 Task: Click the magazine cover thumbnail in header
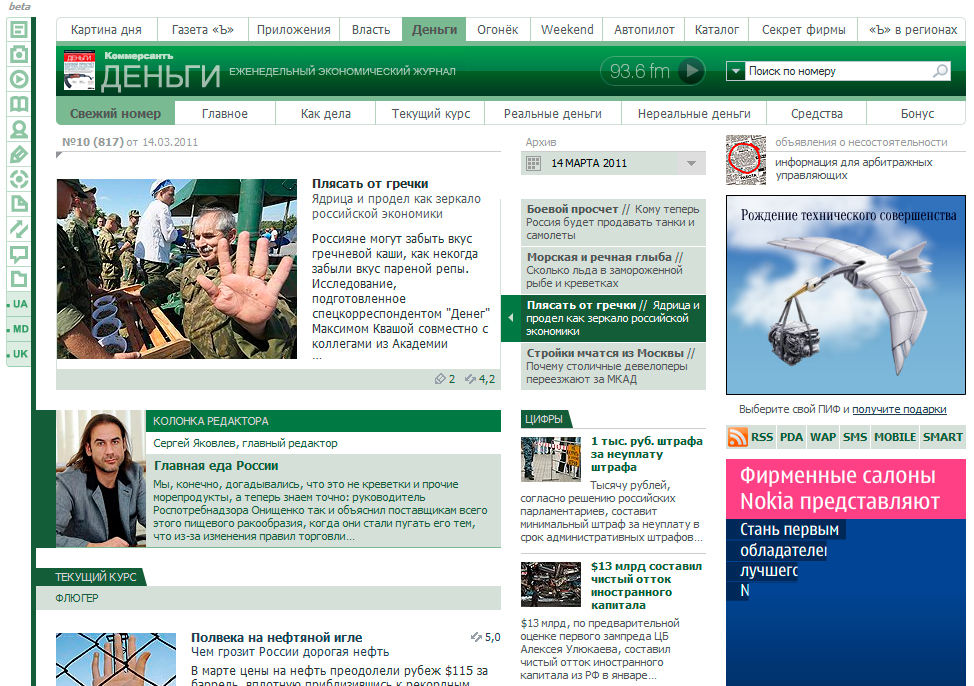(79, 71)
